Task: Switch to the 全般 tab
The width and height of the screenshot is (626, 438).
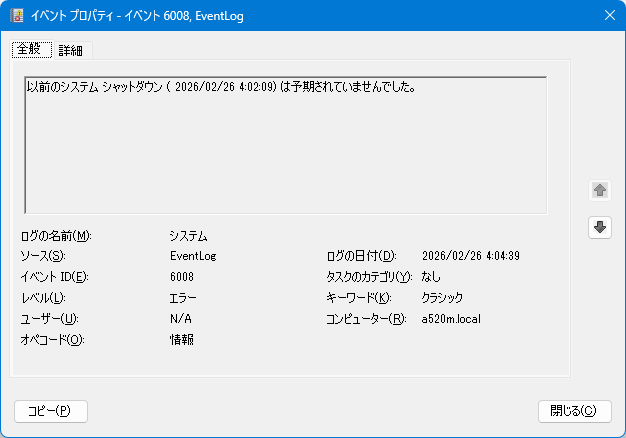Action: 30,49
